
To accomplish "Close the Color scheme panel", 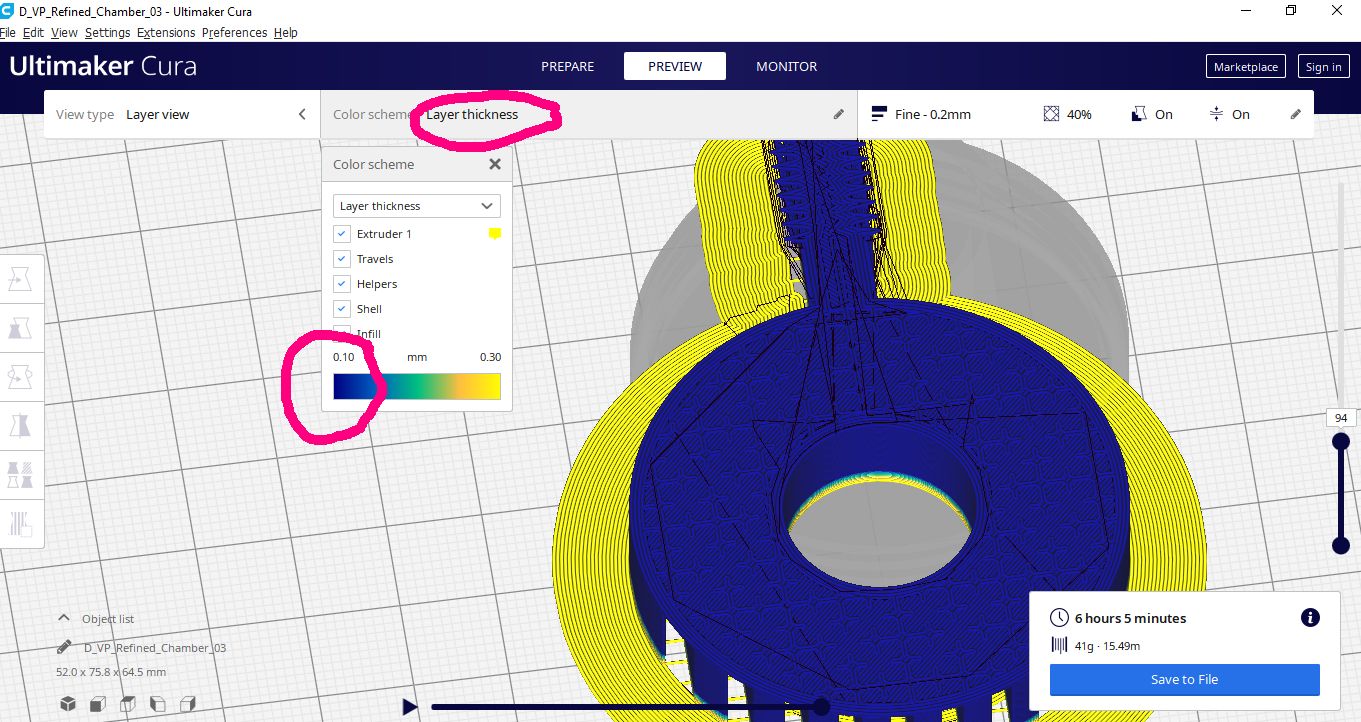I will 494,164.
